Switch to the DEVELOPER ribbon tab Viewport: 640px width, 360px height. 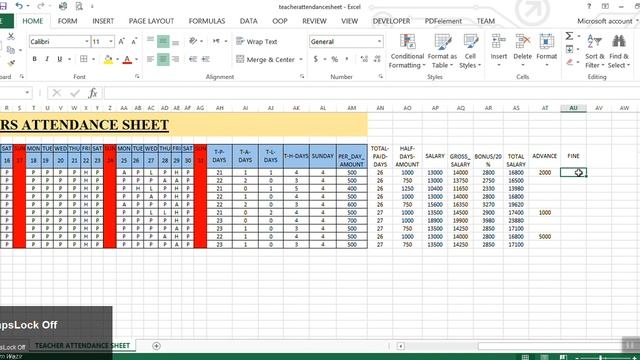(x=391, y=21)
